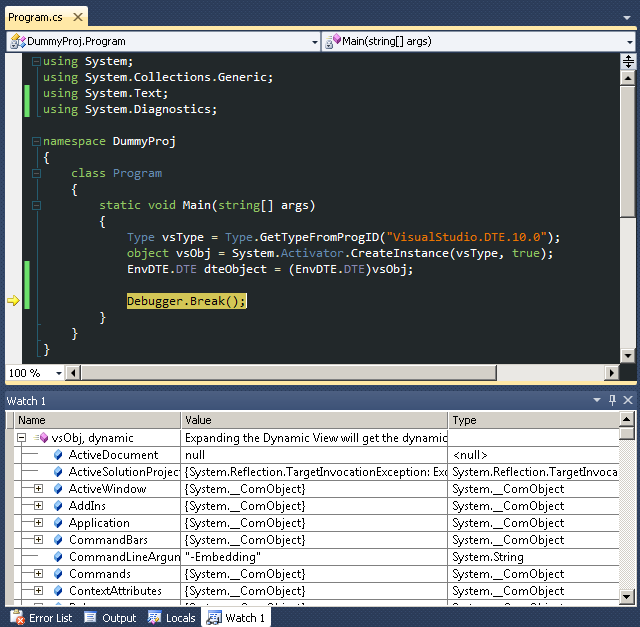Close the Program.cs tab
The height and width of the screenshot is (627, 640).
coord(78,17)
